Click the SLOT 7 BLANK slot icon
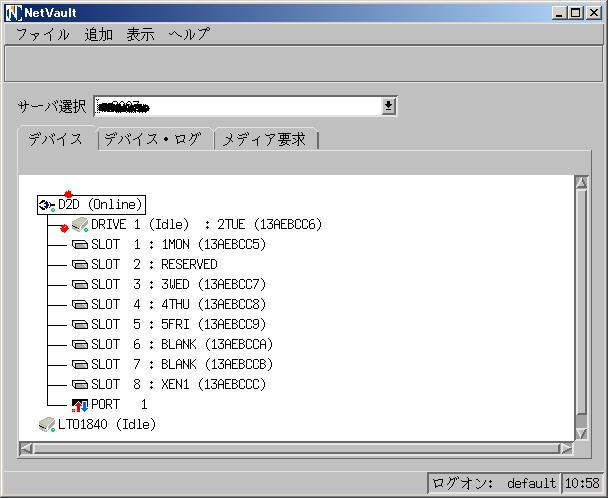This screenshot has width=608, height=498. pyautogui.click(x=80, y=365)
